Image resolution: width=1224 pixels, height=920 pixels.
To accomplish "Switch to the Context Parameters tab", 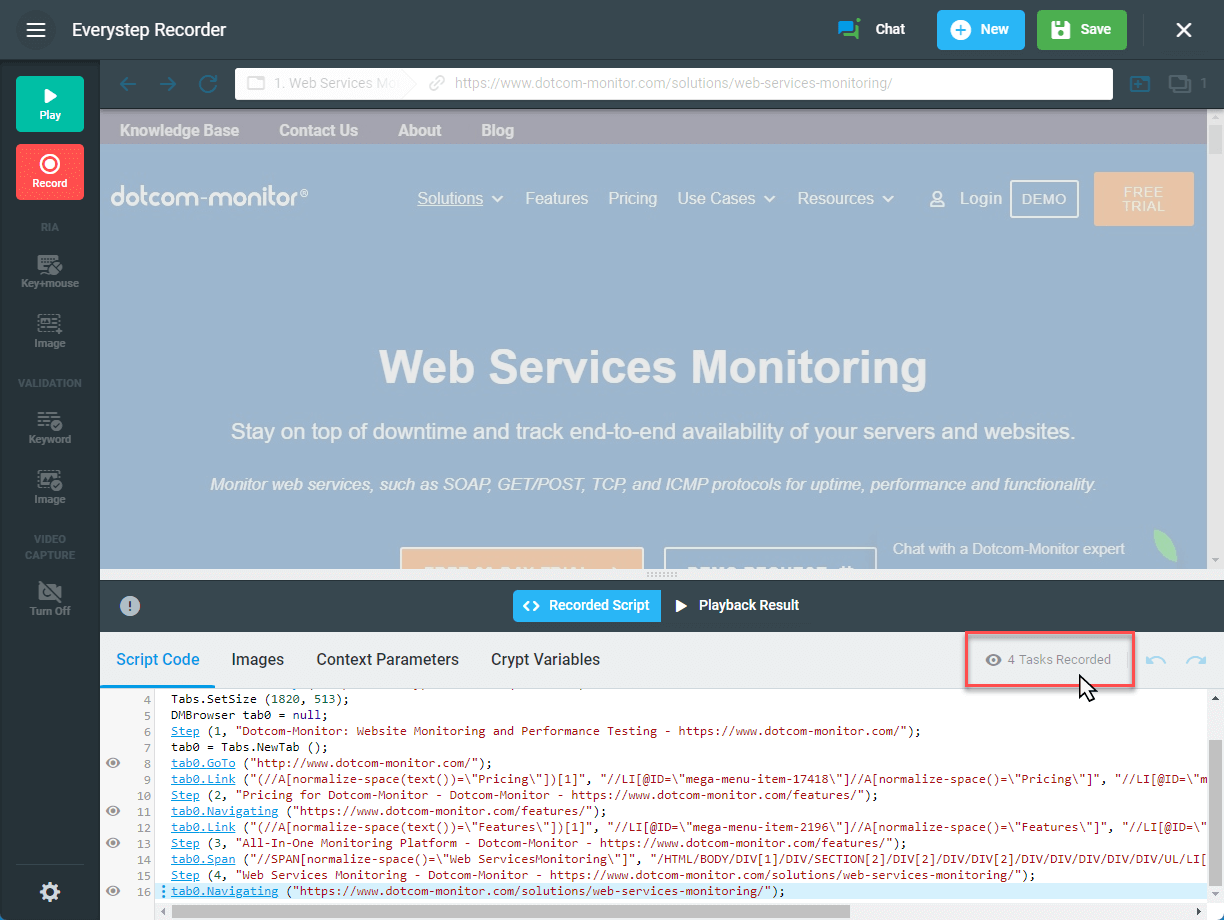I will (x=388, y=659).
